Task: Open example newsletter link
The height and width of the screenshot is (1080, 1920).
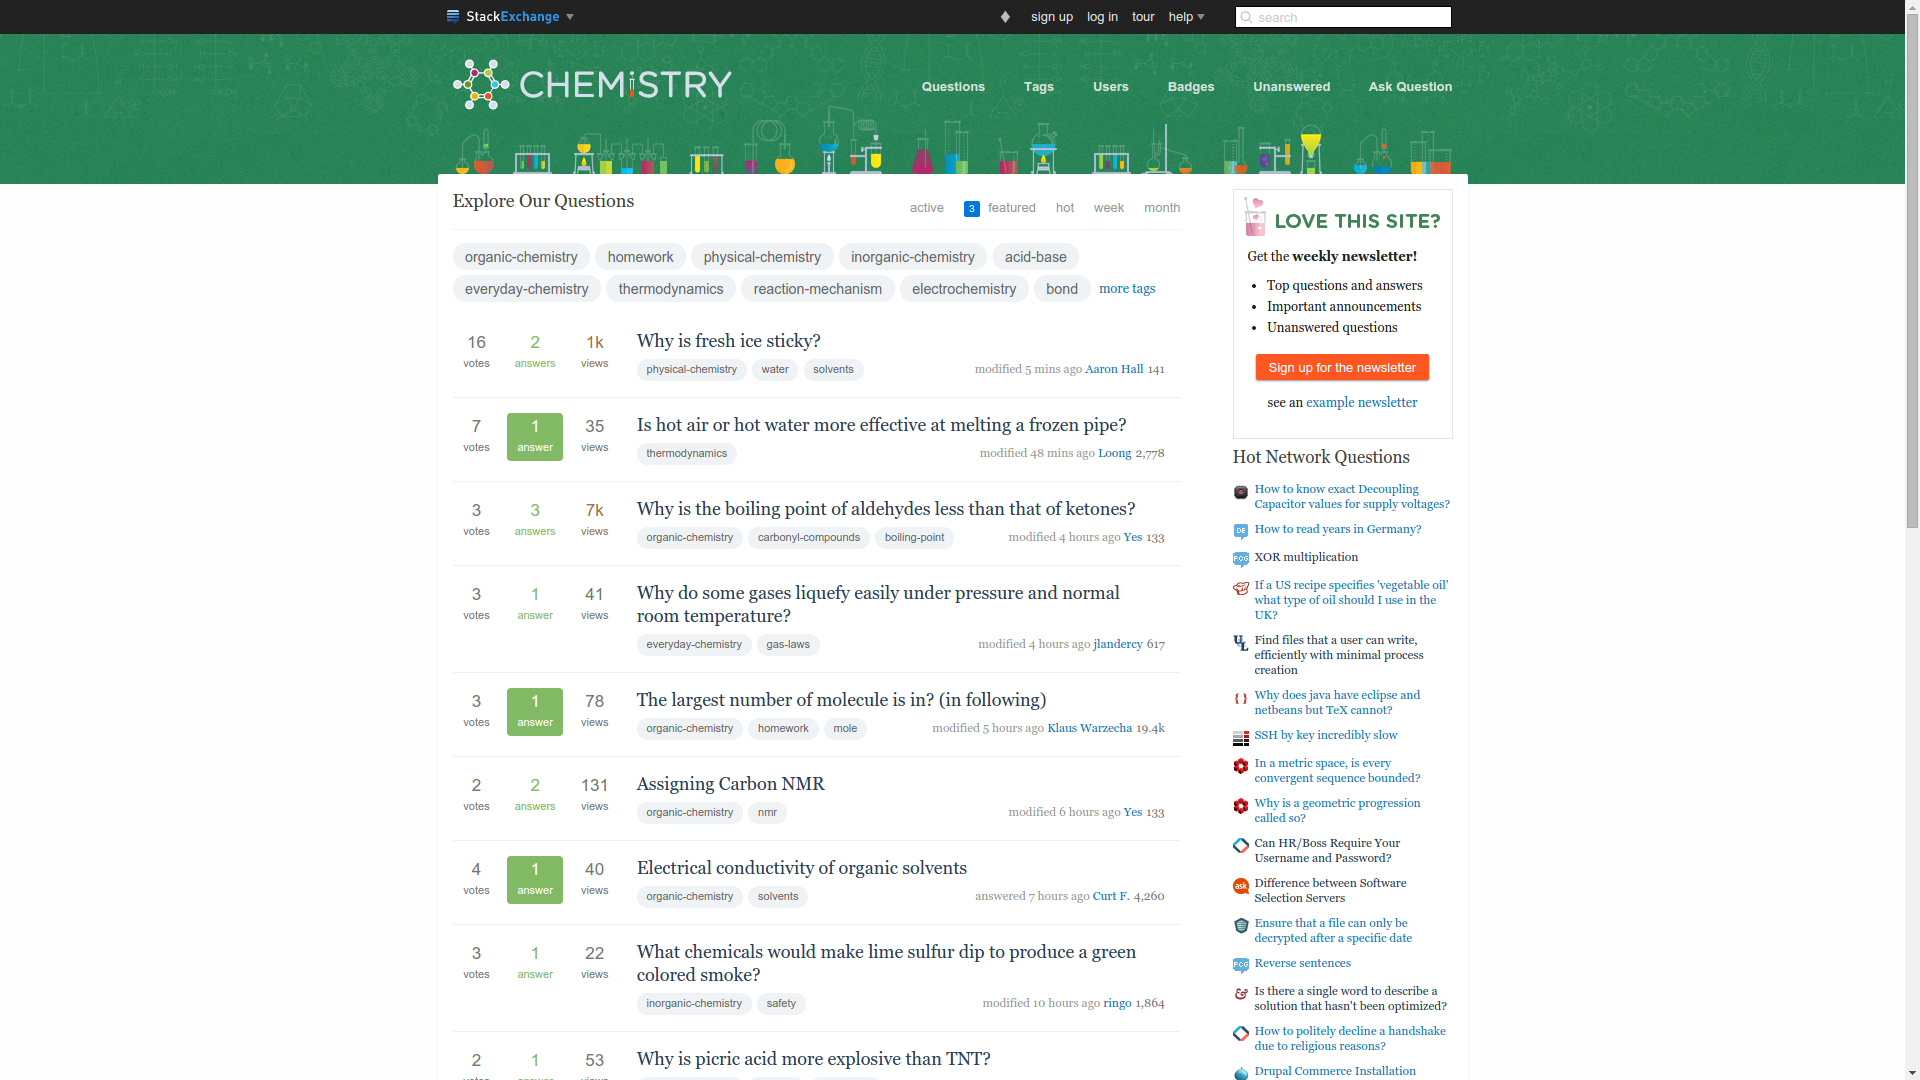Action: pyautogui.click(x=1362, y=402)
